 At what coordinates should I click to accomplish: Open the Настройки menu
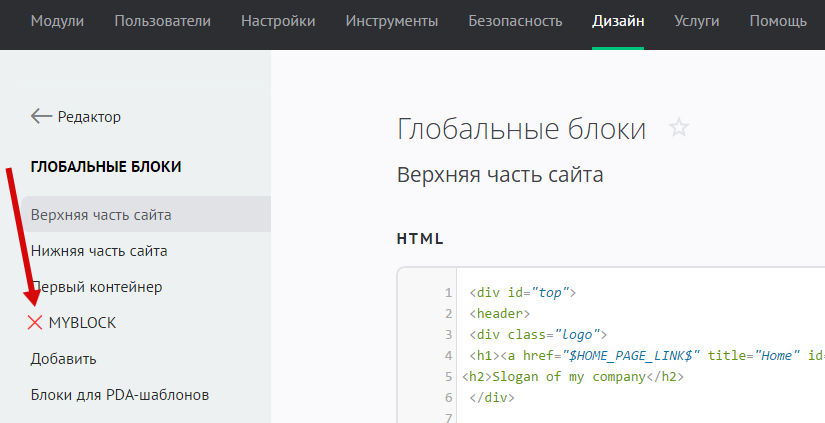(278, 21)
